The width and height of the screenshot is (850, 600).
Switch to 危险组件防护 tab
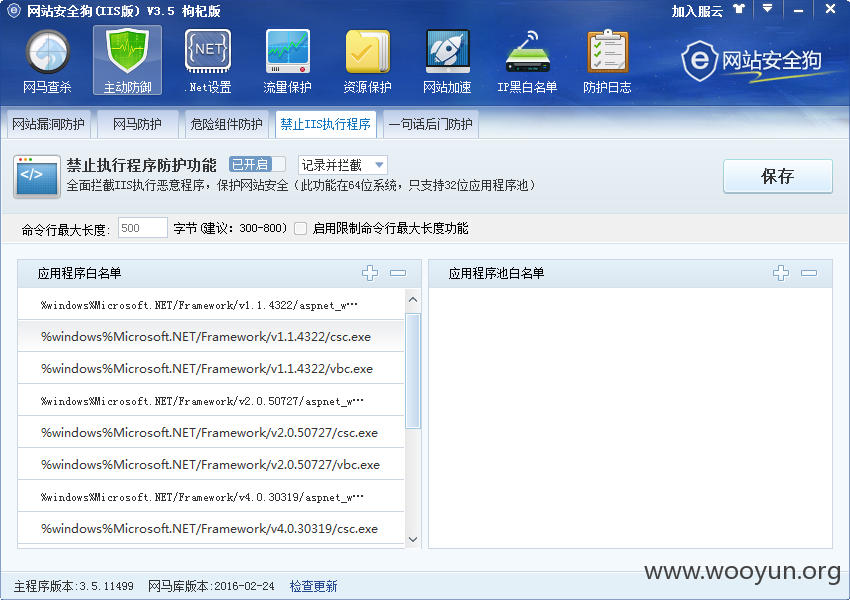pyautogui.click(x=226, y=124)
